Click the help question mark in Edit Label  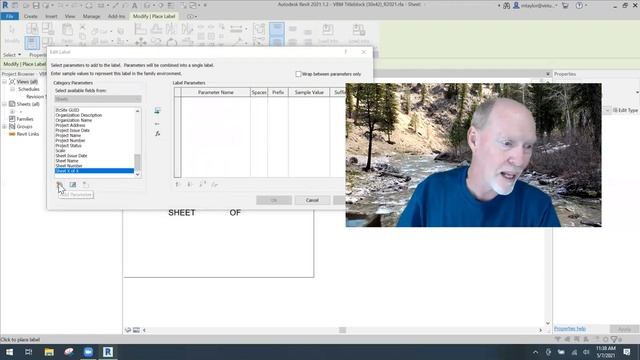[x=346, y=52]
